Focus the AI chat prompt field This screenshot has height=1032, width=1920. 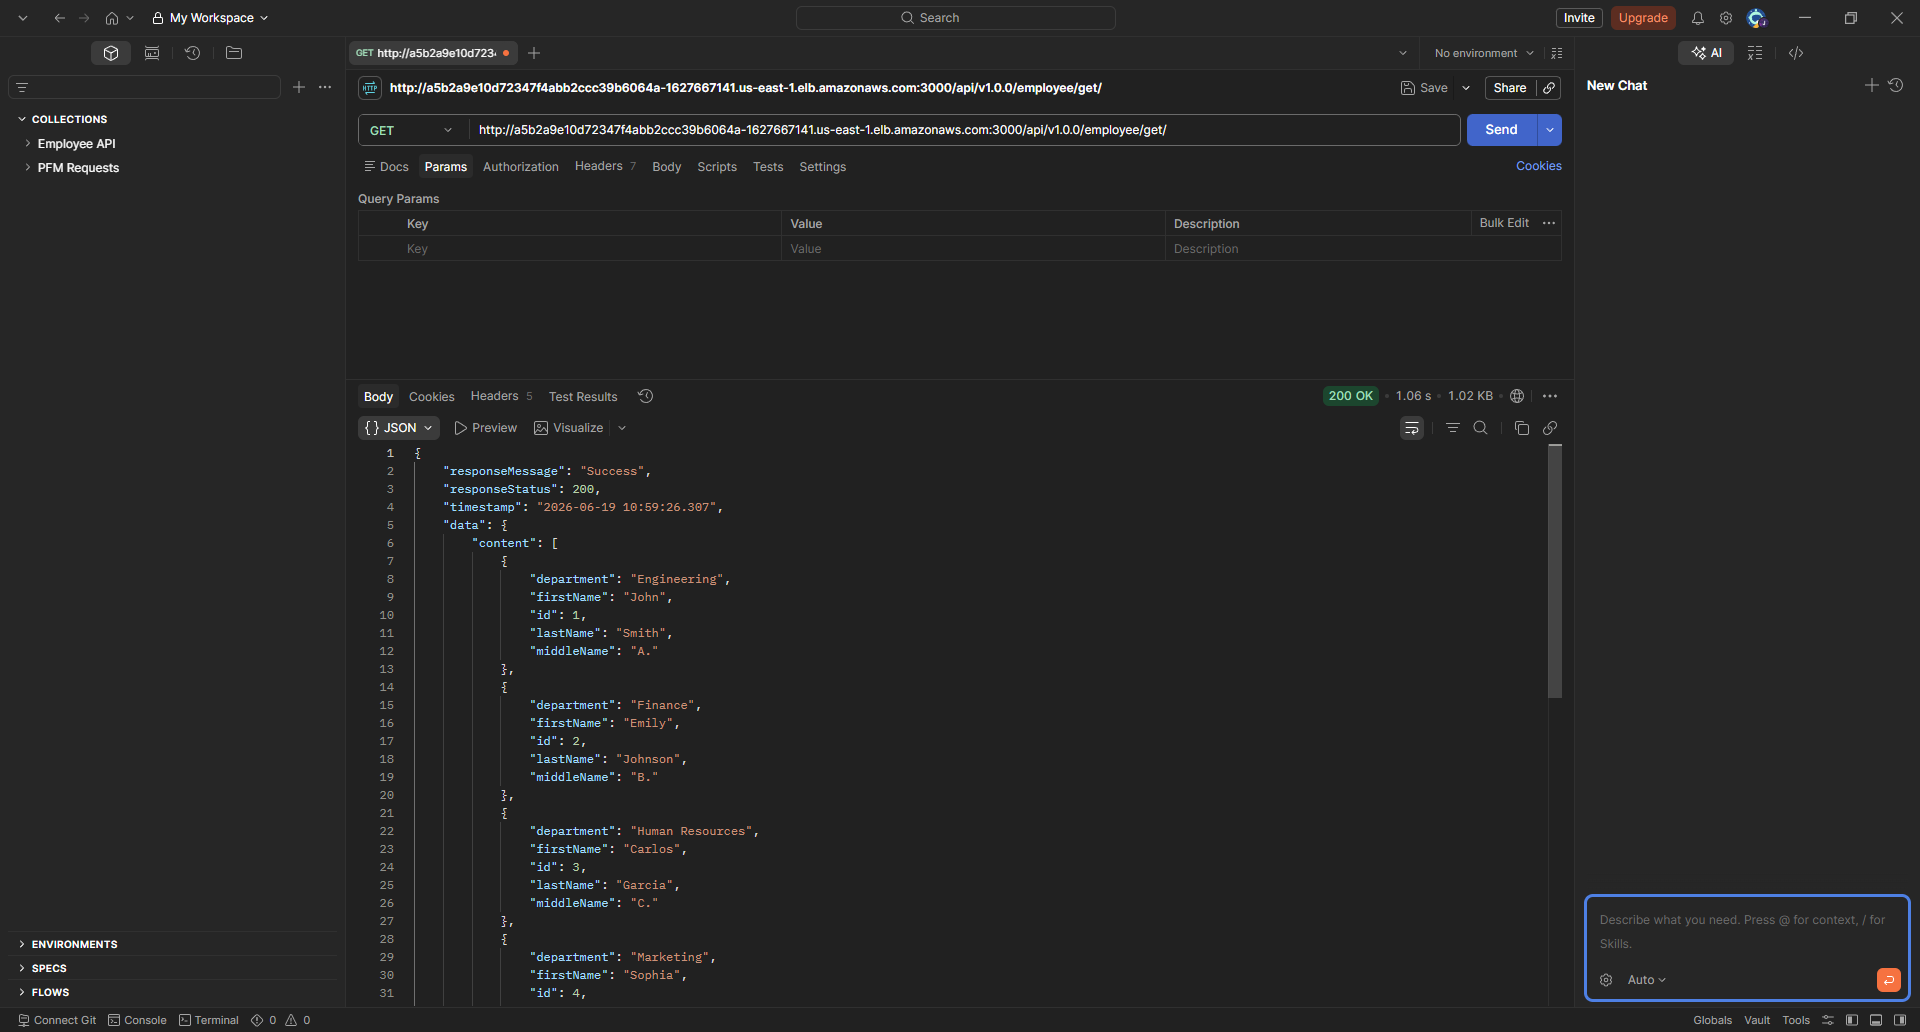click(x=1747, y=932)
